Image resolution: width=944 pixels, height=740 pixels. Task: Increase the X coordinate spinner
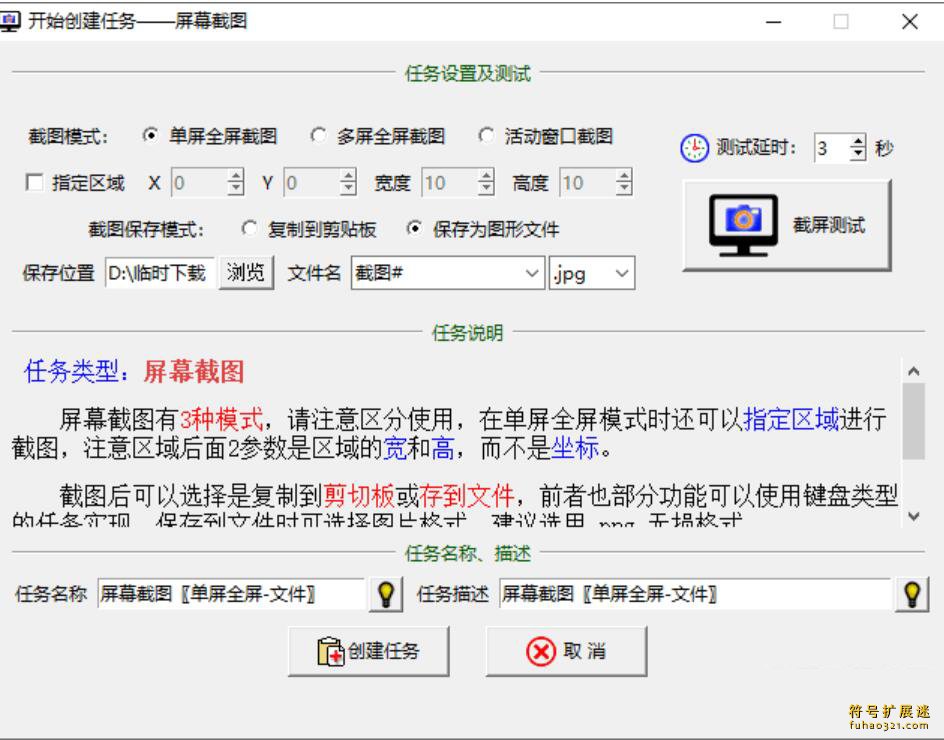click(235, 176)
